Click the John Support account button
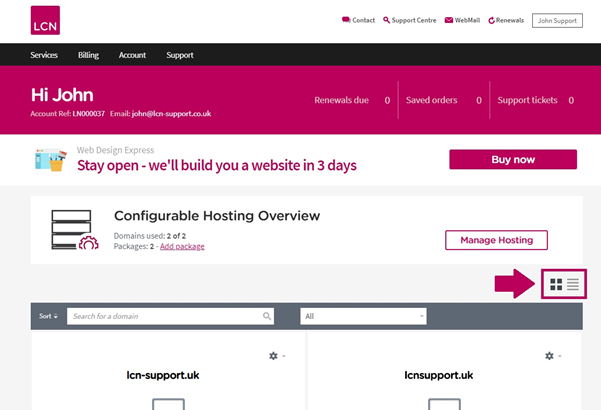This screenshot has height=410, width=601. [x=557, y=21]
